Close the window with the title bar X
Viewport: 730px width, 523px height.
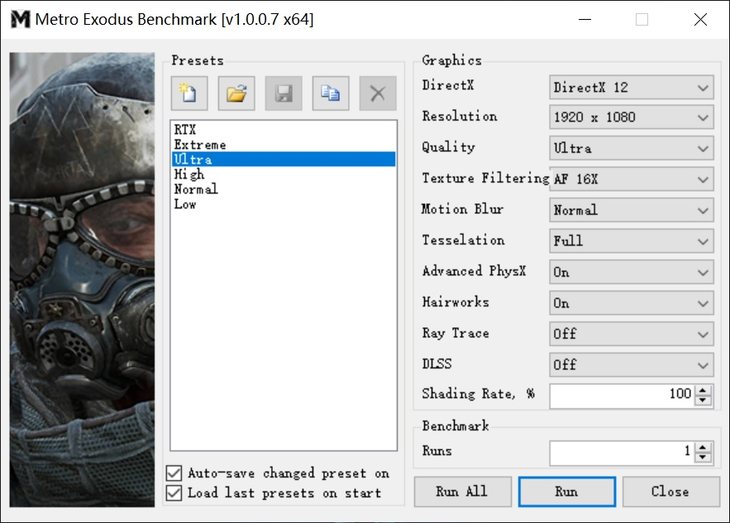click(700, 20)
